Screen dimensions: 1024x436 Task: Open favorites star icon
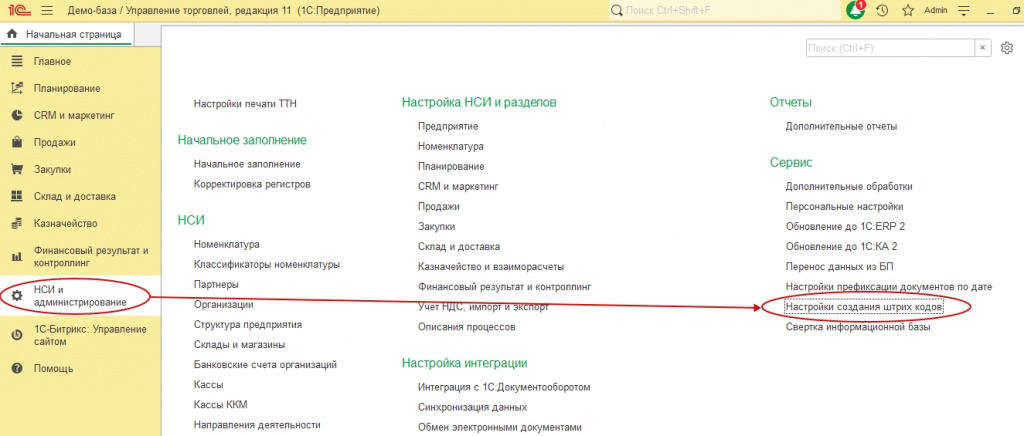(x=907, y=10)
